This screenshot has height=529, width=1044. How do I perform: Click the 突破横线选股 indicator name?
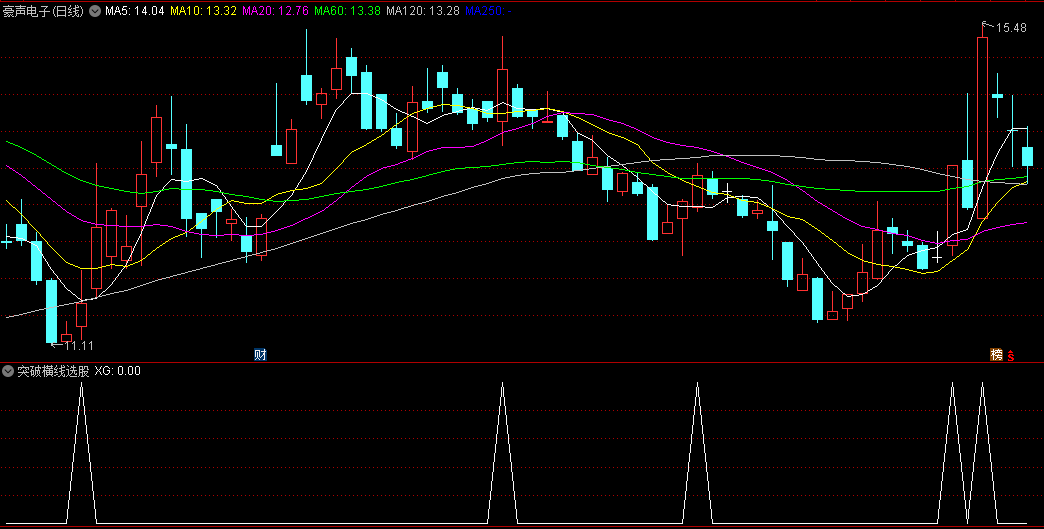click(x=53, y=371)
